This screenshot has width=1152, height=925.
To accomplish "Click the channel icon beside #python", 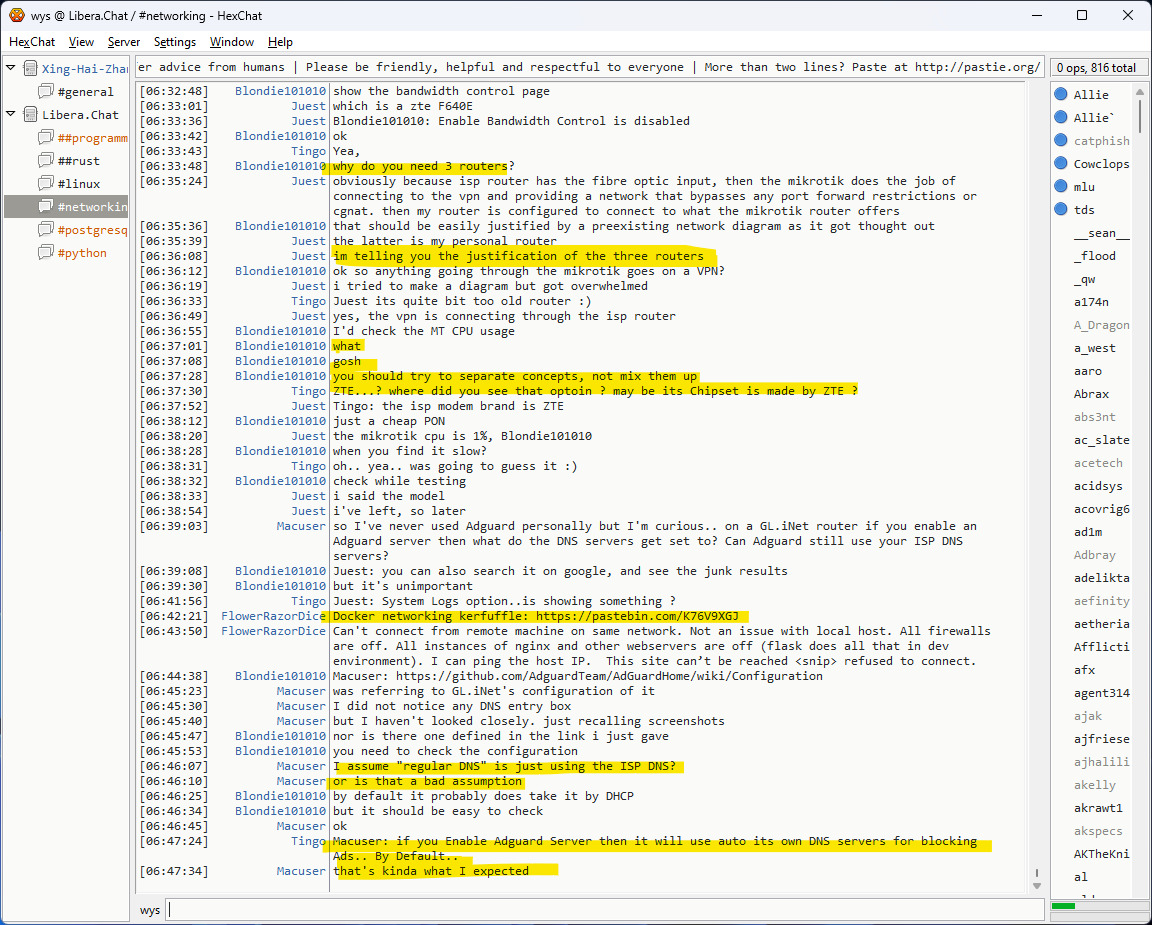I will point(45,253).
